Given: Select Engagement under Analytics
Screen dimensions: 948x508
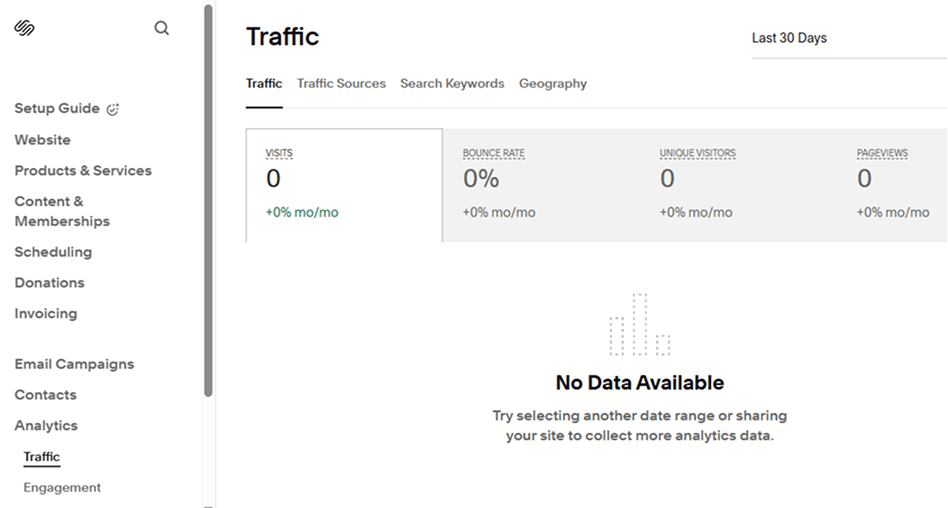Looking at the screenshot, I should pyautogui.click(x=62, y=487).
